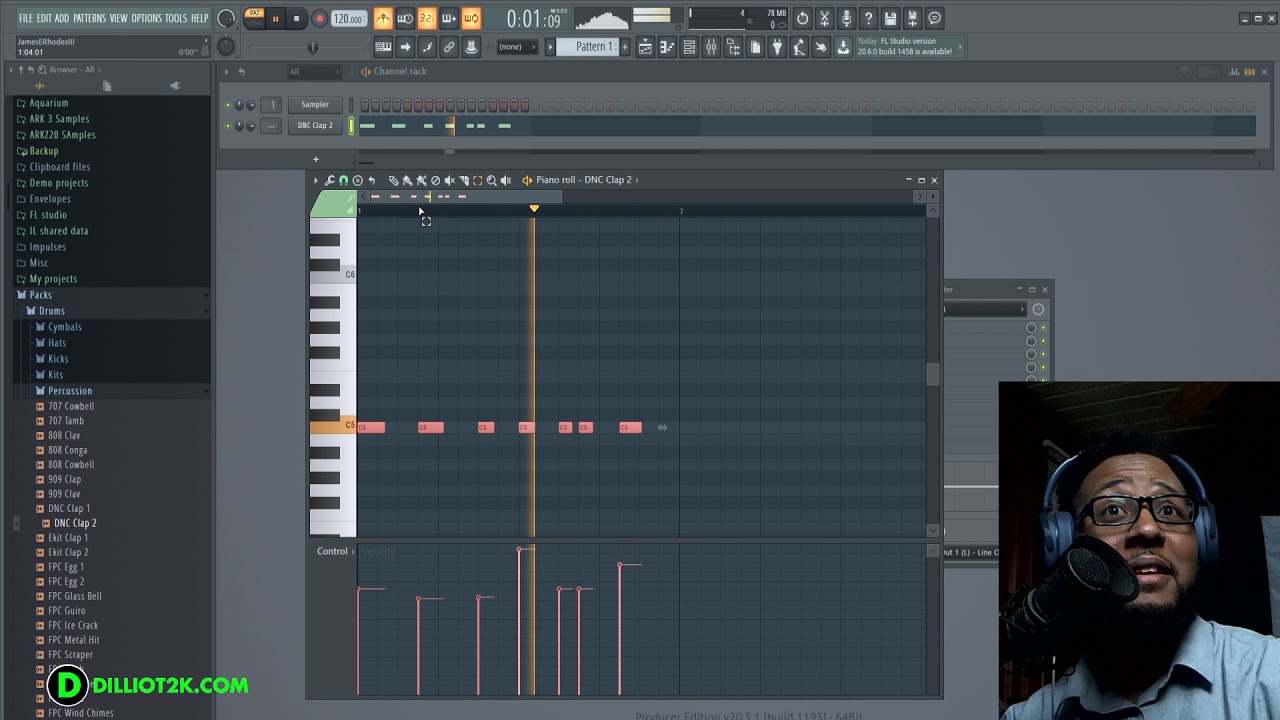Pause playback with the pause button
This screenshot has height=720, width=1280.
(275, 18)
